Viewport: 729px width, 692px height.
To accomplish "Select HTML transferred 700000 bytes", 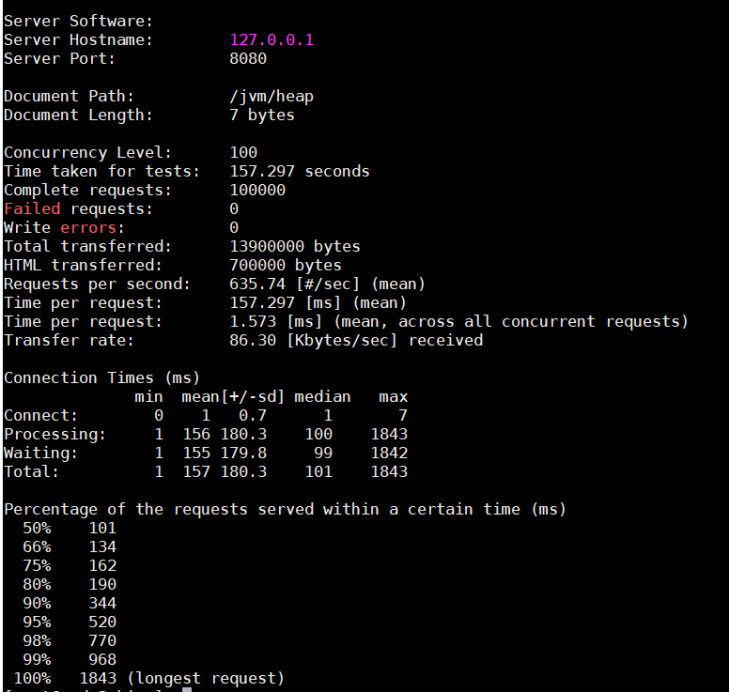I will [285, 265].
